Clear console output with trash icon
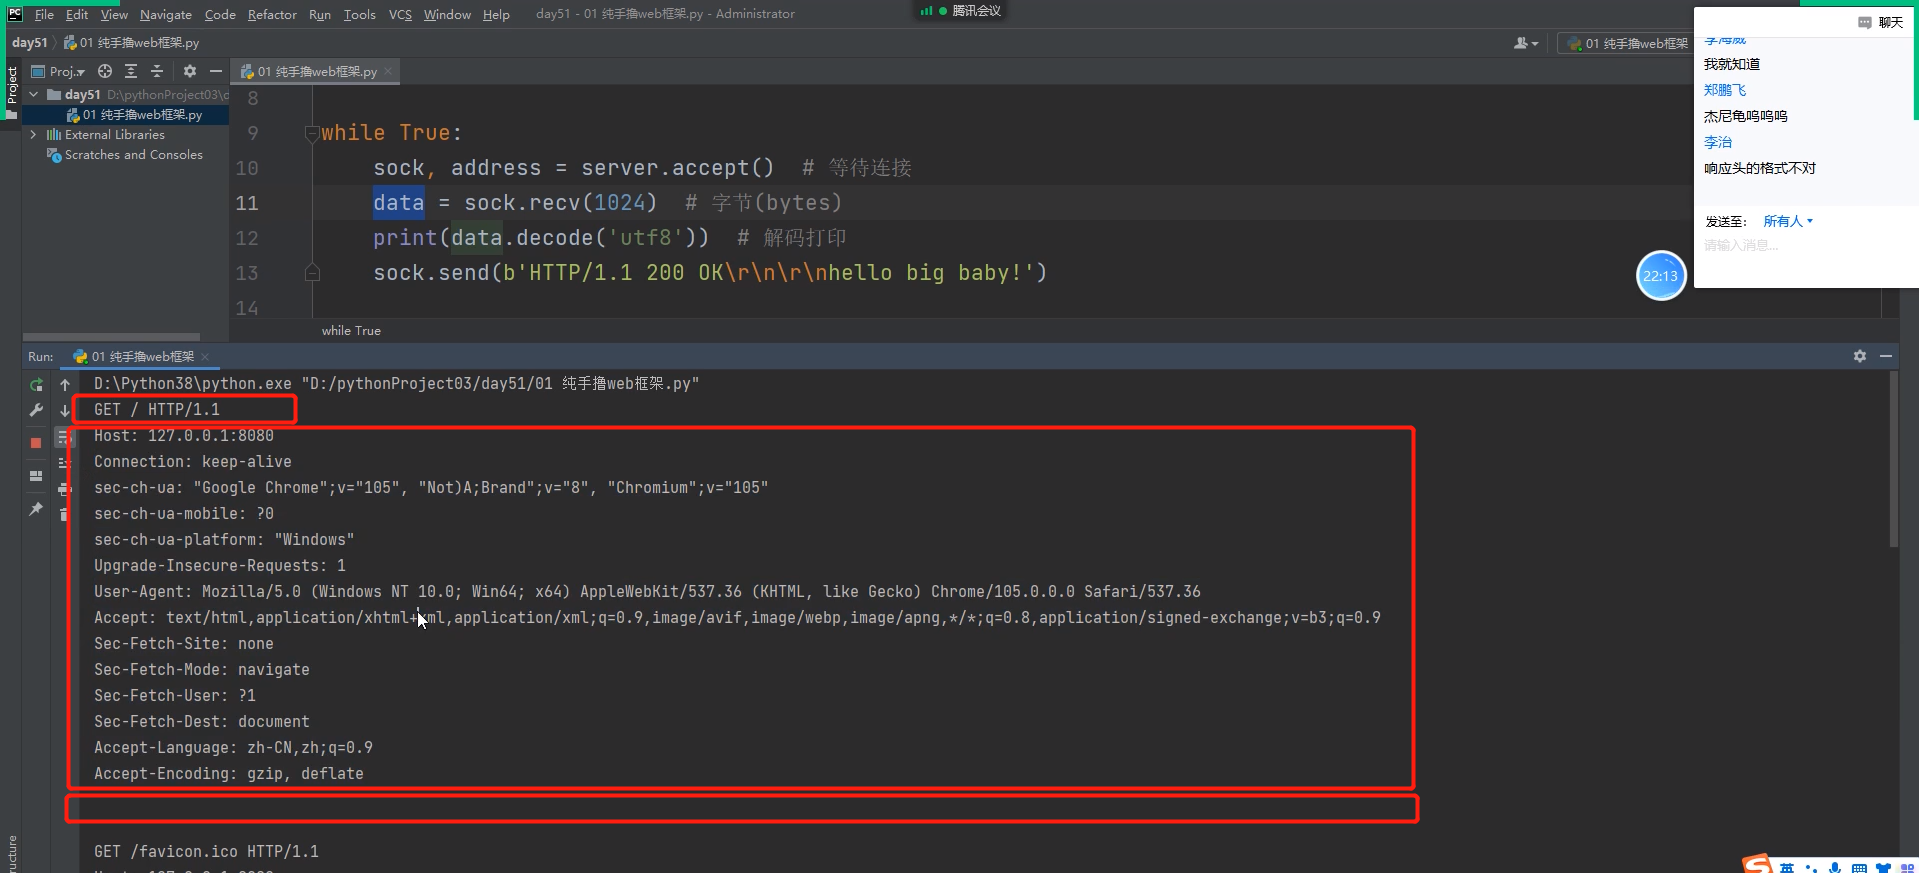 (64, 514)
